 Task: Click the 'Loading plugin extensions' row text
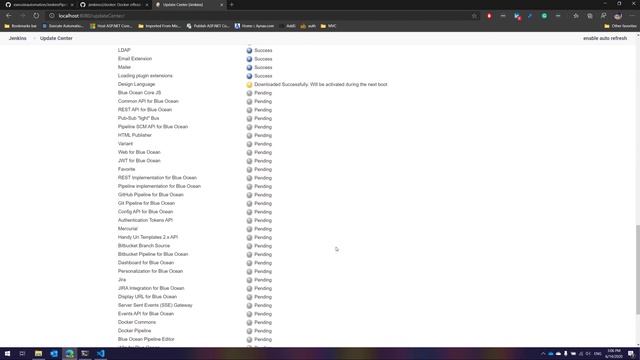145,76
